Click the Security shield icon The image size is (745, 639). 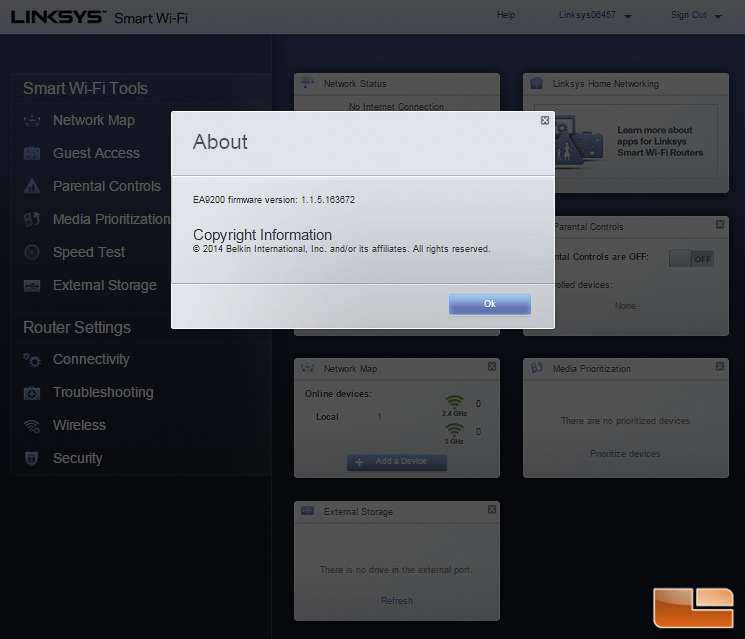pyautogui.click(x=31, y=458)
